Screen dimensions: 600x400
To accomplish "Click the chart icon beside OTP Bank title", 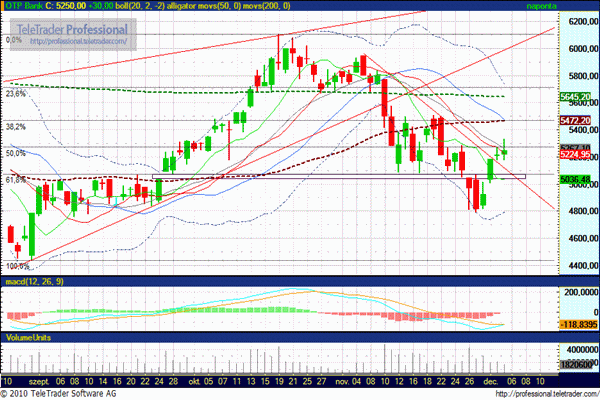I will coord(5,5).
